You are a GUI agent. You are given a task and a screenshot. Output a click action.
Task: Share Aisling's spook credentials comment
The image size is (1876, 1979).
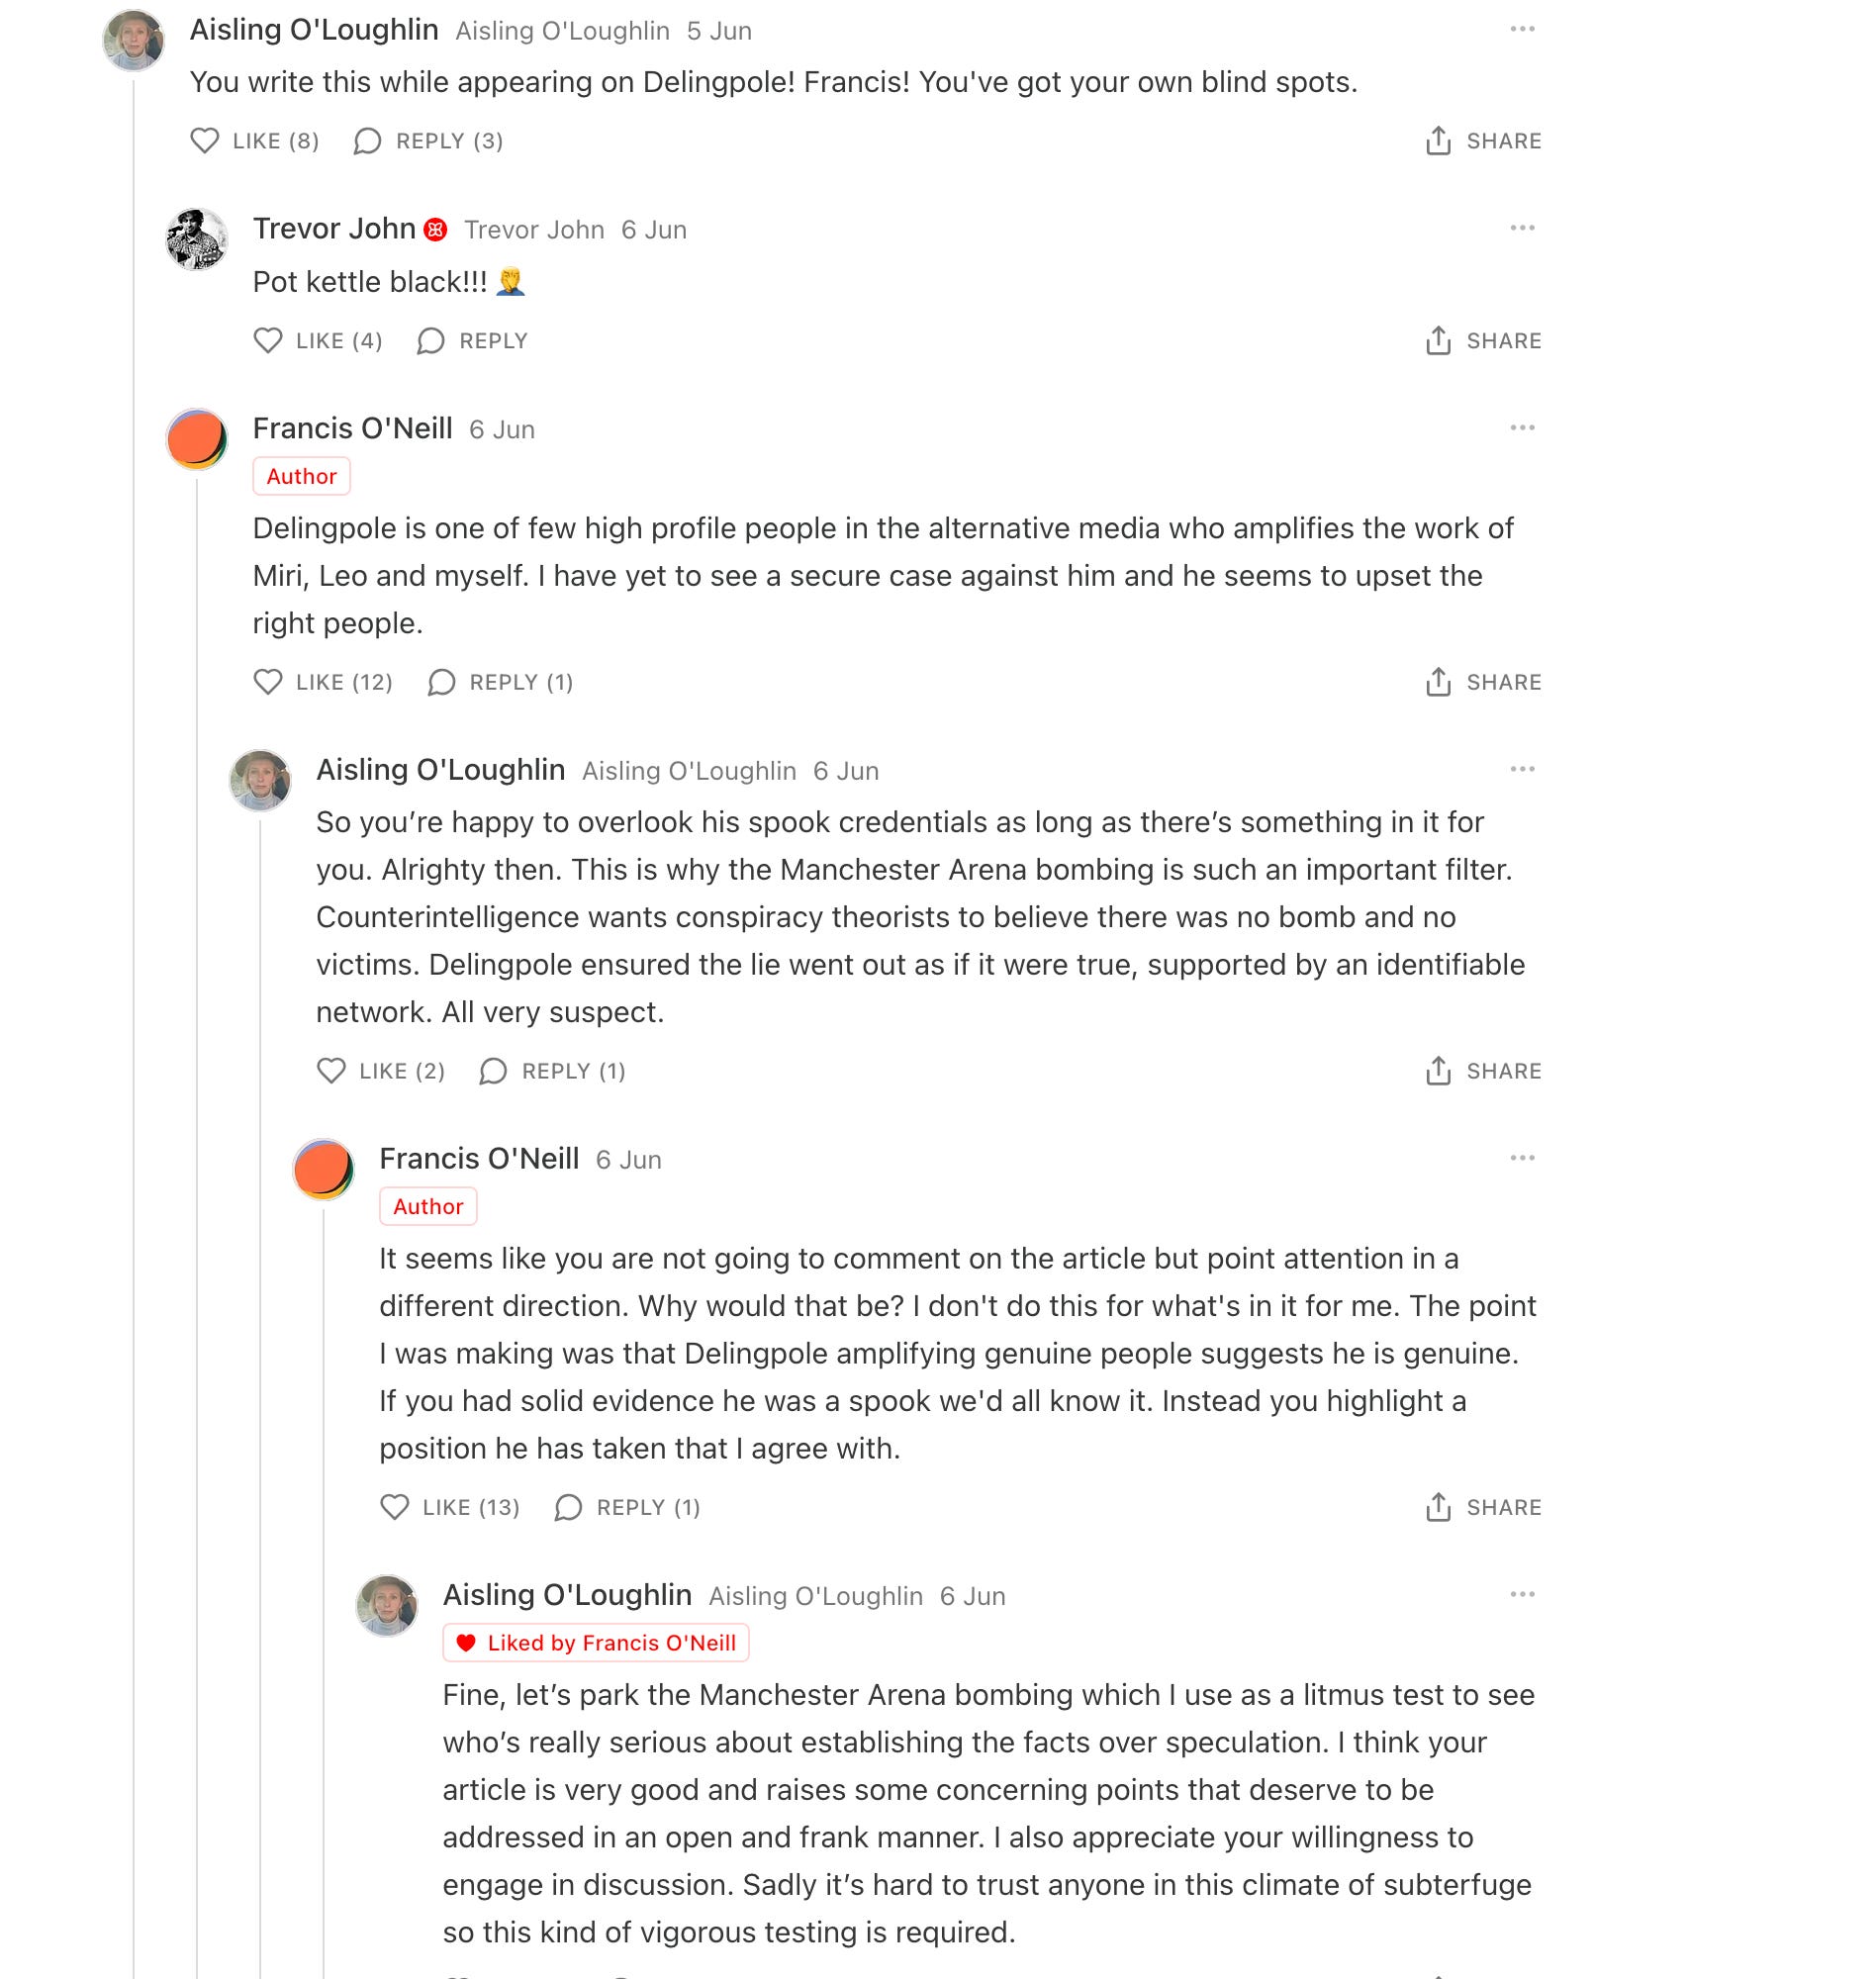[x=1483, y=1071]
